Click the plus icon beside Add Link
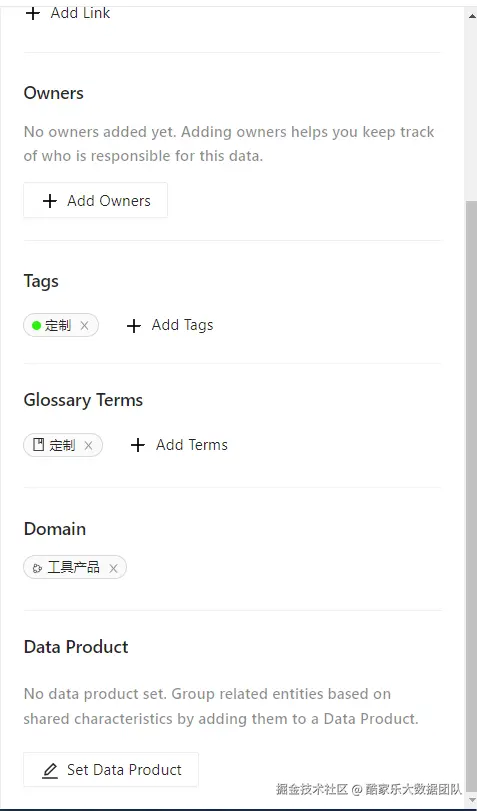The image size is (477, 811). coord(33,13)
